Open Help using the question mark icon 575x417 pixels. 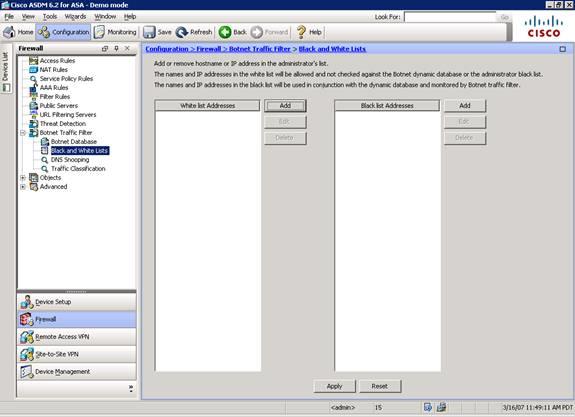pyautogui.click(x=301, y=32)
